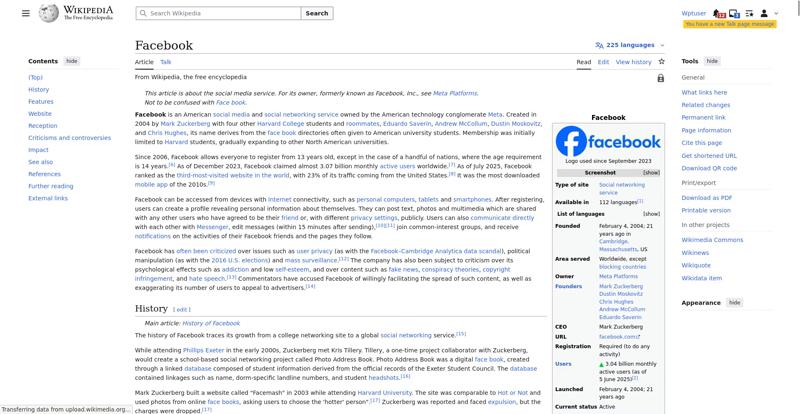The image size is (800, 414).
Task: Open the hamburger main menu
Action: pos(25,13)
